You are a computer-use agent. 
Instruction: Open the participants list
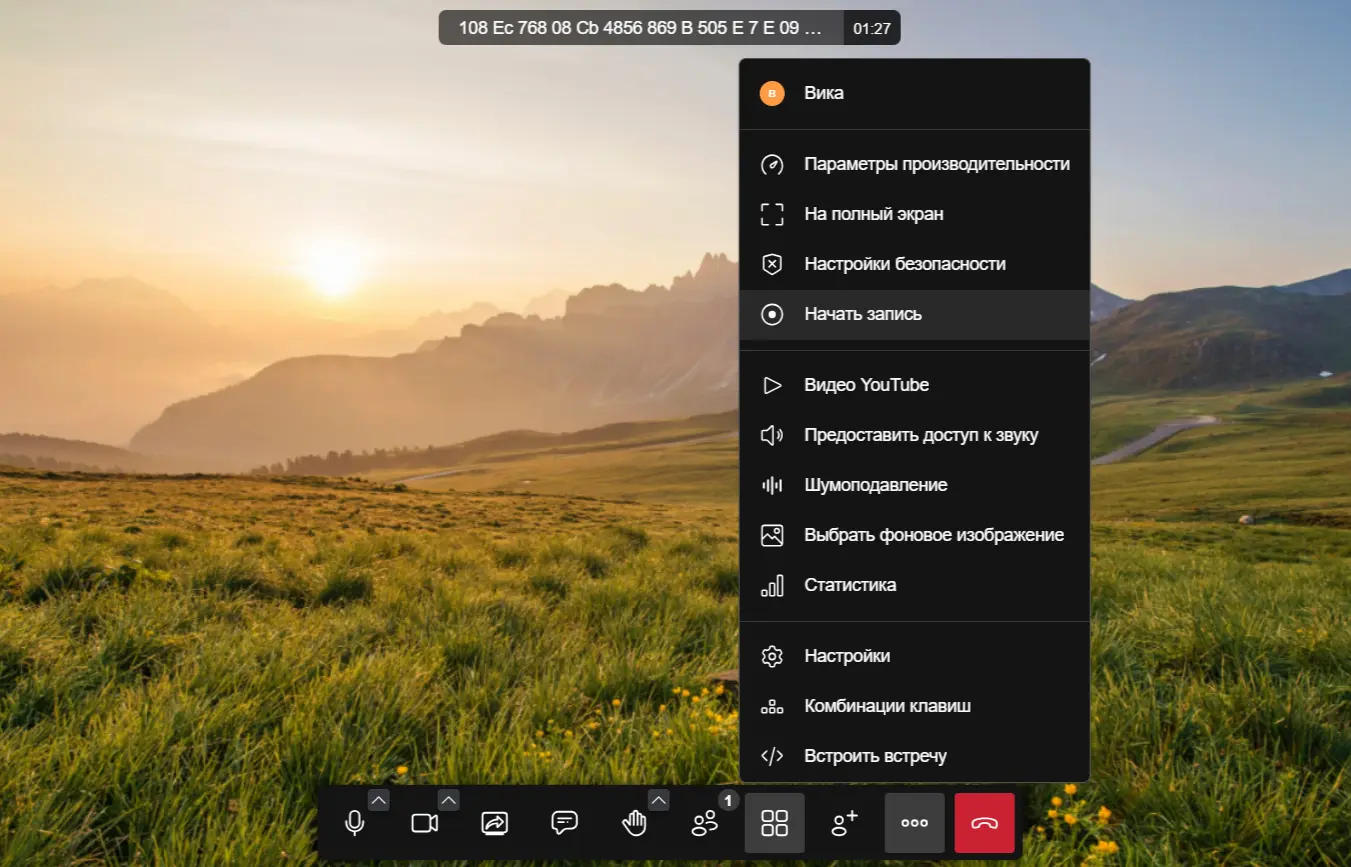705,823
